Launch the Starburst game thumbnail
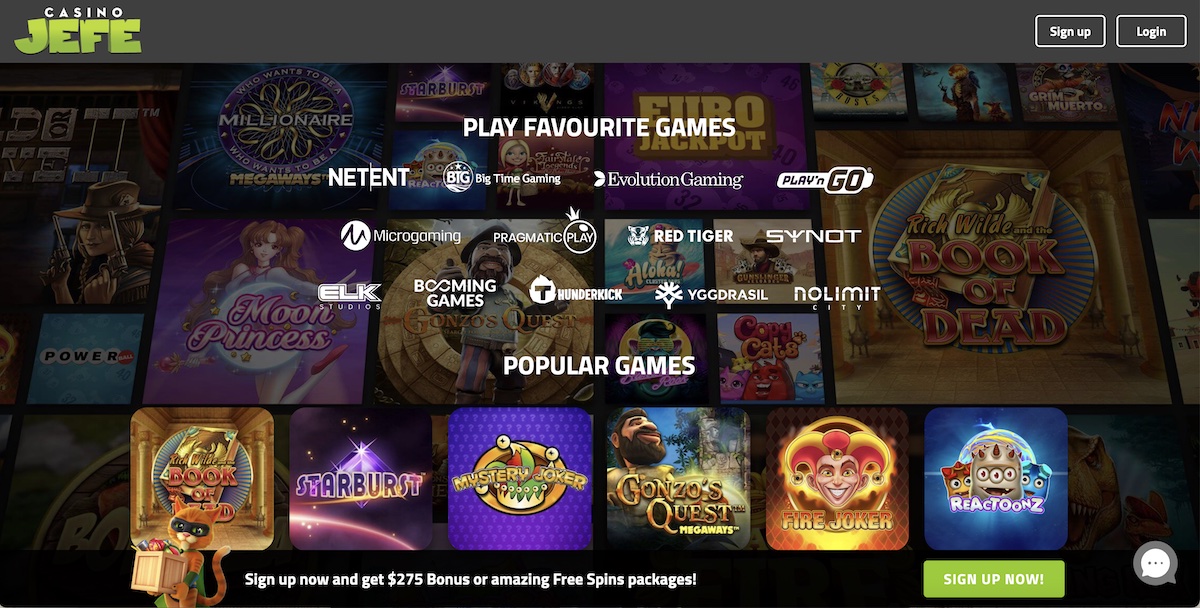 360,479
